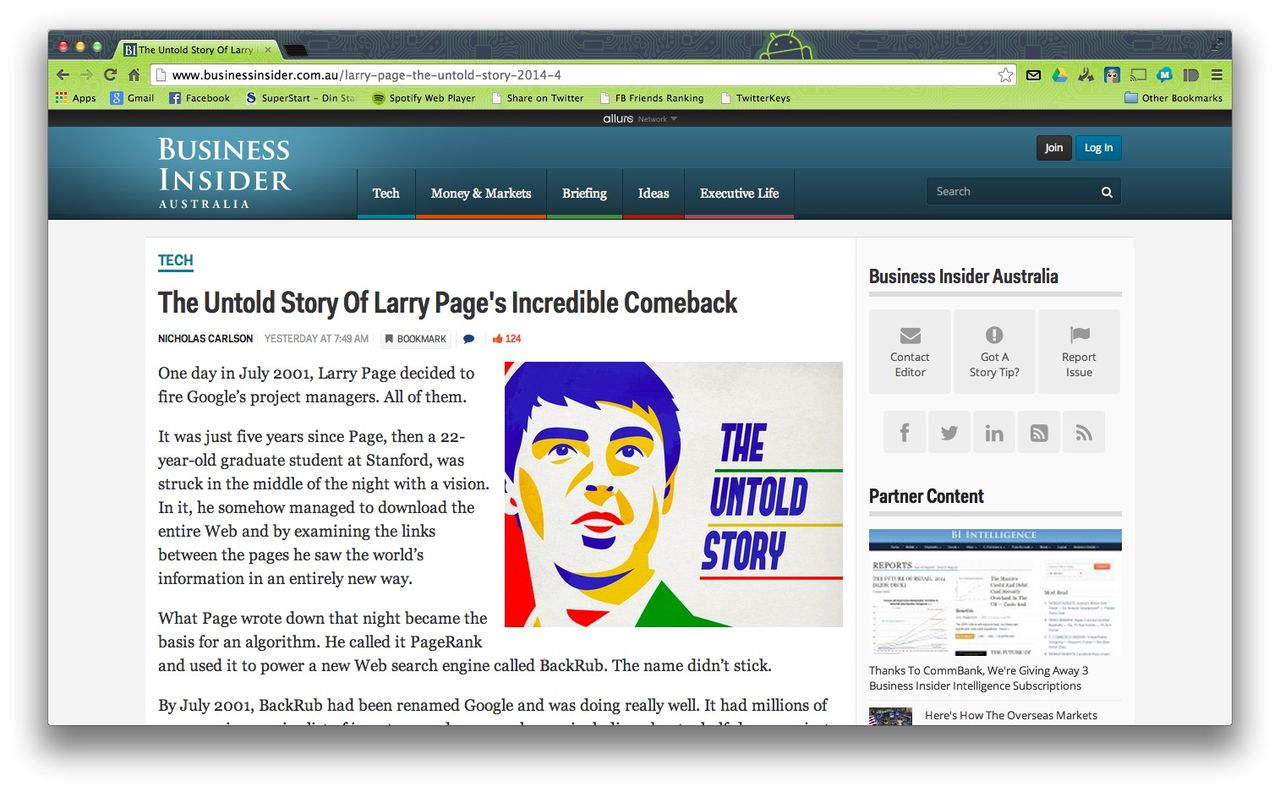Click the Log In button
Viewport: 1280px width, 792px height.
(x=1098, y=148)
